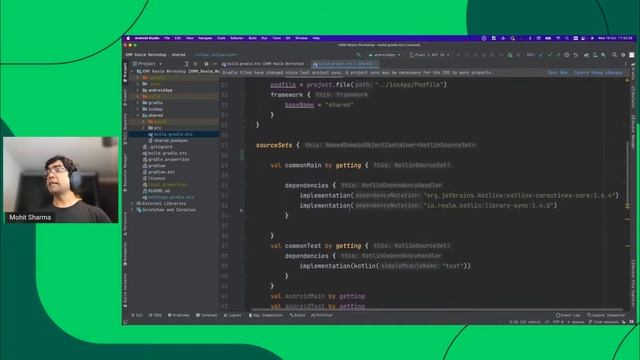The height and width of the screenshot is (360, 640).
Task: Open the androidApp run configuration dropdown
Action: tap(384, 55)
